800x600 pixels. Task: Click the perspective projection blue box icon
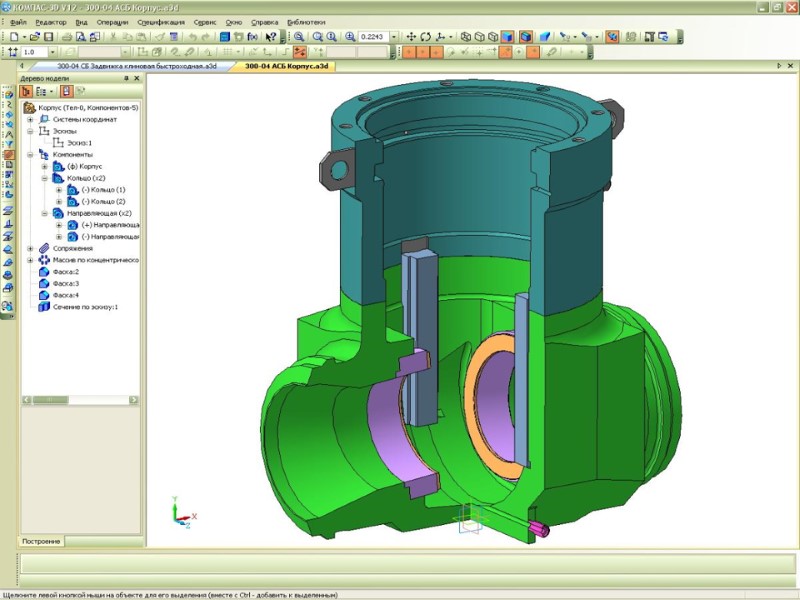click(x=544, y=37)
